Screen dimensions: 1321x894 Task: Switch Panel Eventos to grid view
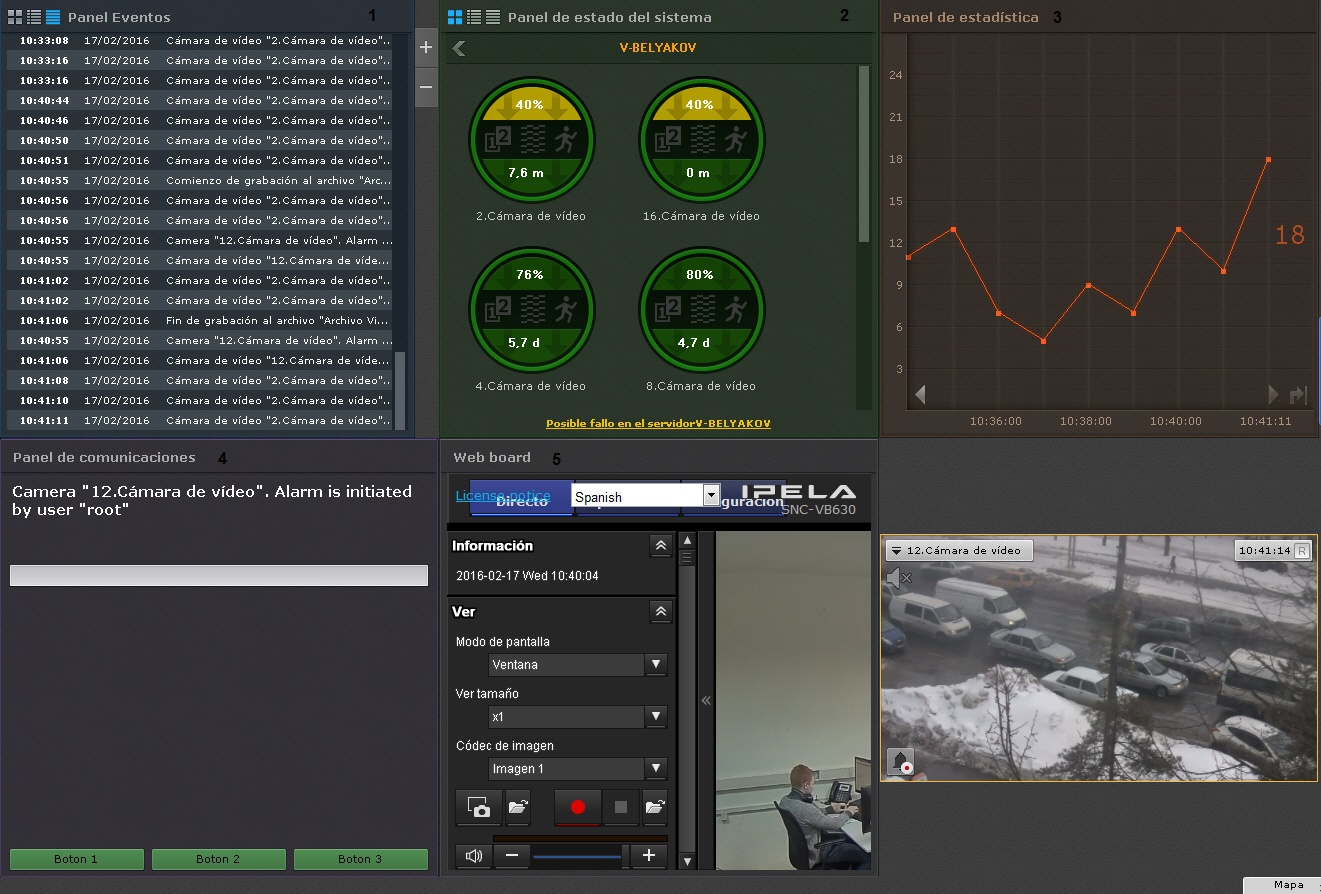15,17
